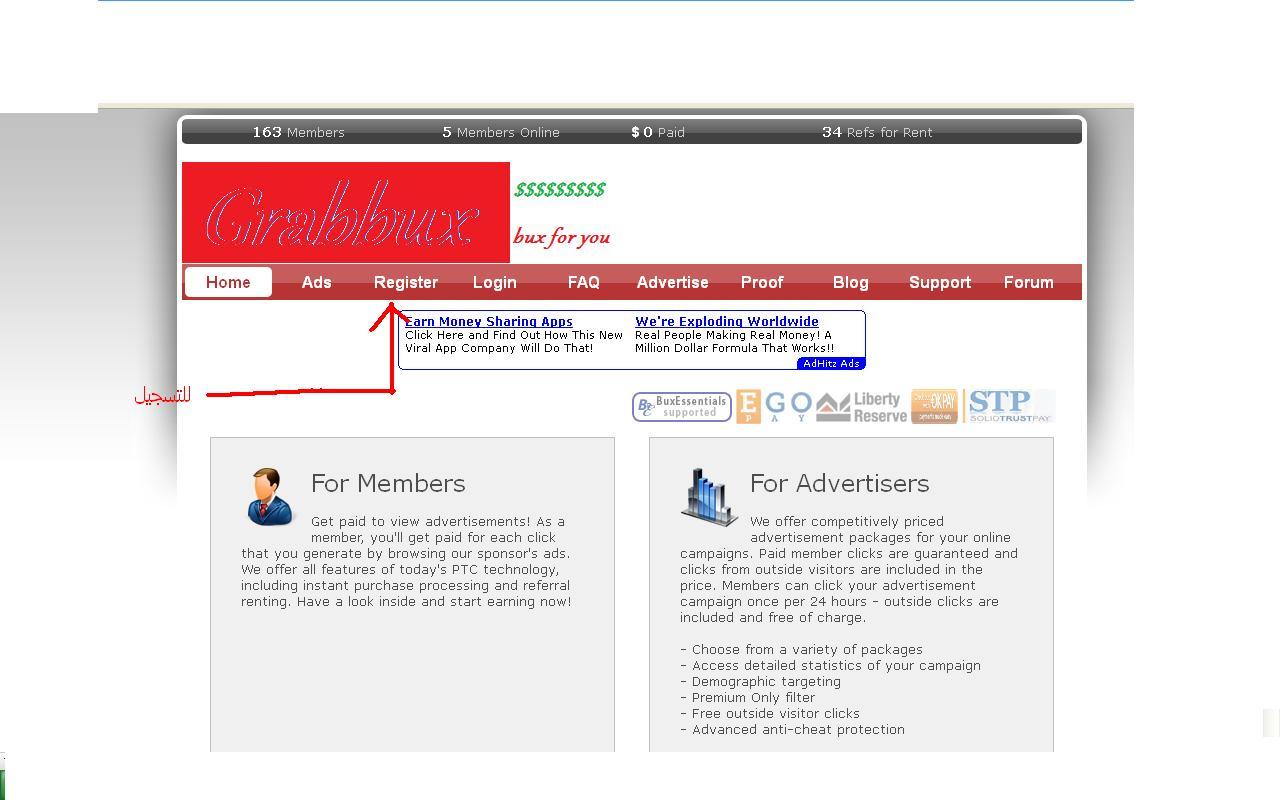
Task: Click the For Members businessman icon
Action: (270, 497)
